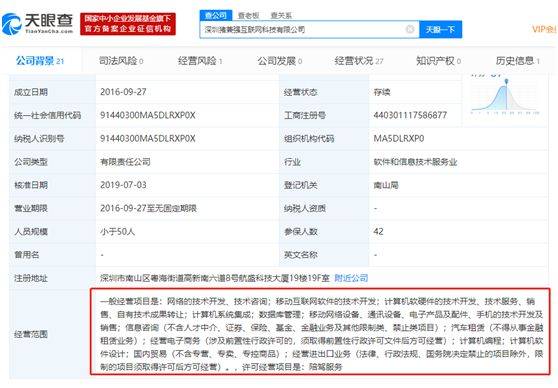The width and height of the screenshot is (558, 388).
Task: Open the 公司背景 tab
Action: point(40,61)
